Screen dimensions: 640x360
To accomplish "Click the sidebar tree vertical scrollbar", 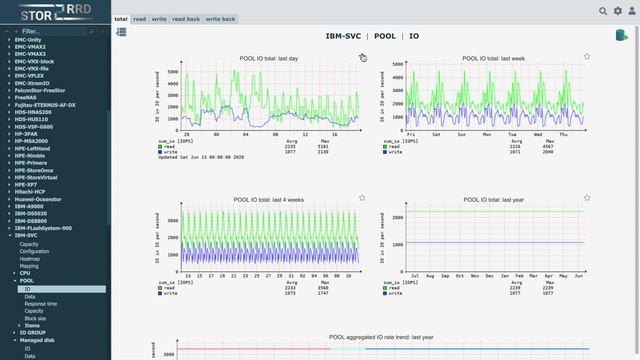I will [x=109, y=167].
